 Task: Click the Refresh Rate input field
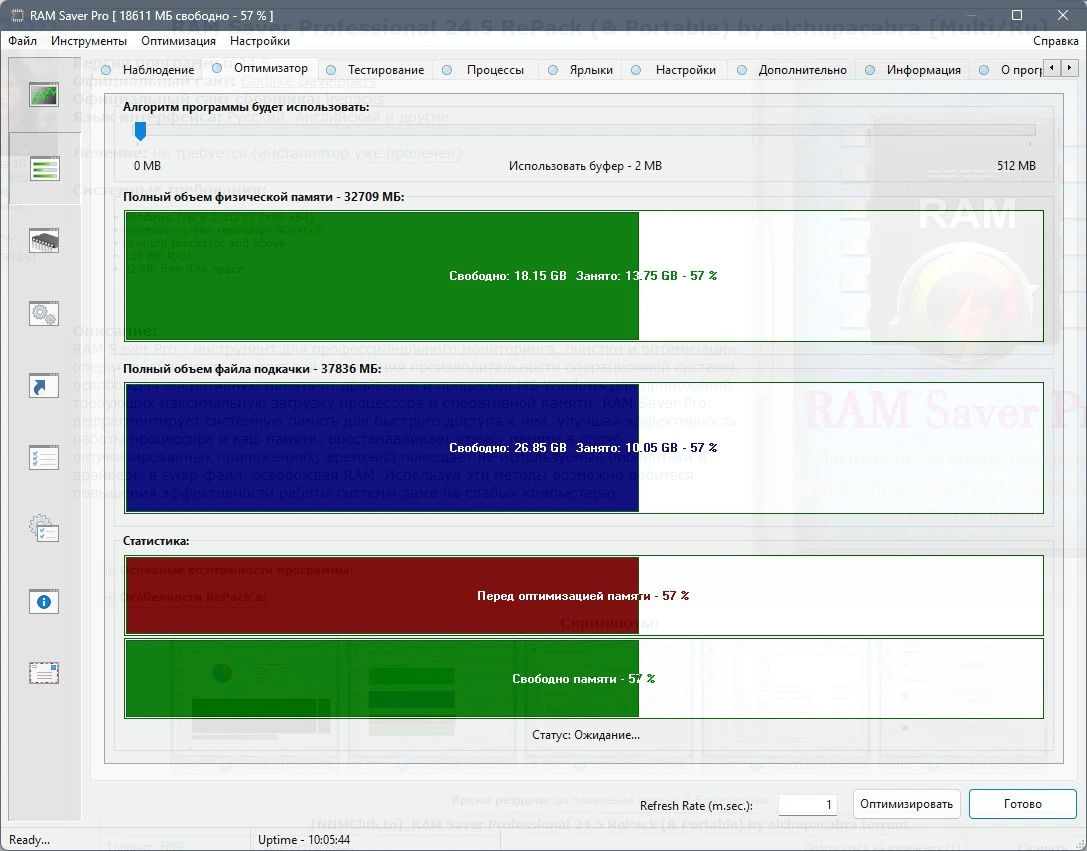tap(807, 805)
